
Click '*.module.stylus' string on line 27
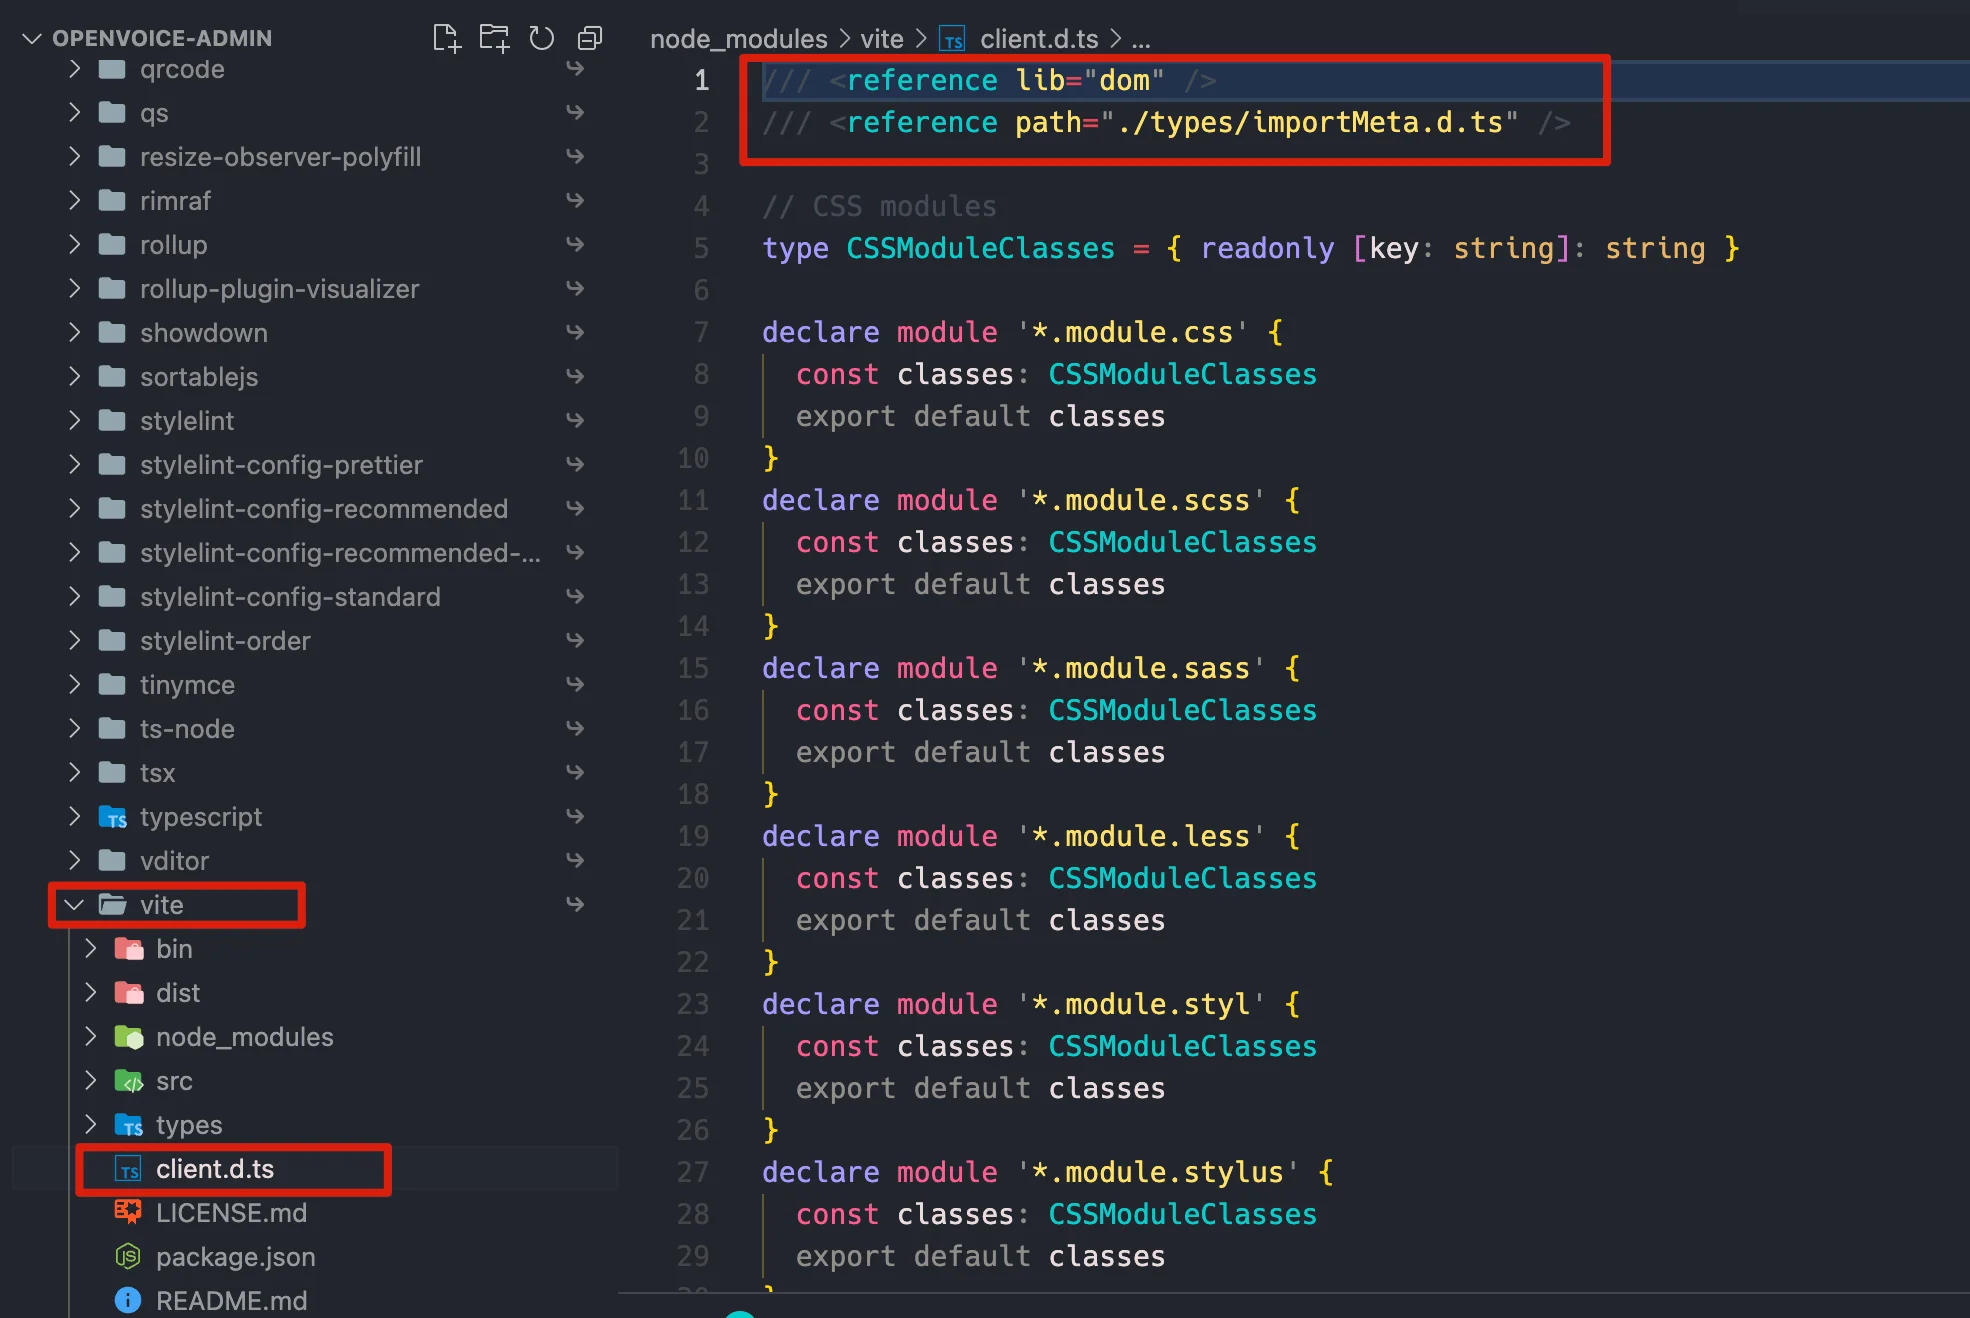coord(1158,1172)
